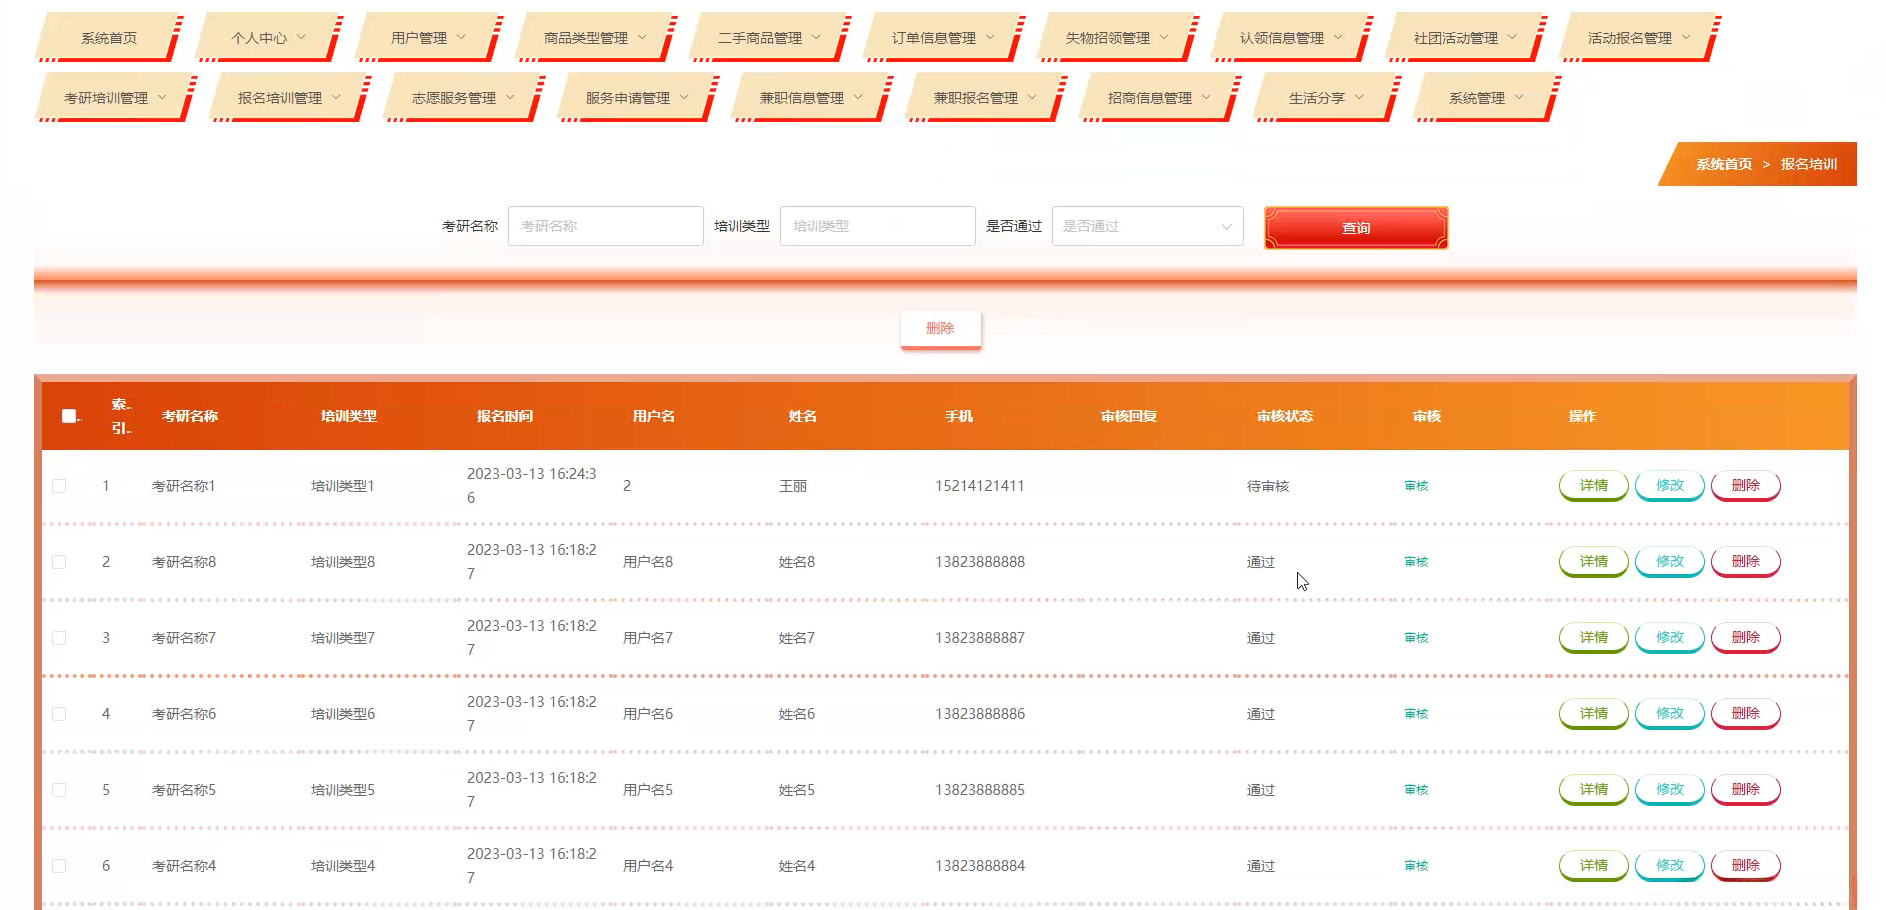This screenshot has height=910, width=1886.
Task: Click 审核 link for row 考研名称1
Action: [1416, 486]
